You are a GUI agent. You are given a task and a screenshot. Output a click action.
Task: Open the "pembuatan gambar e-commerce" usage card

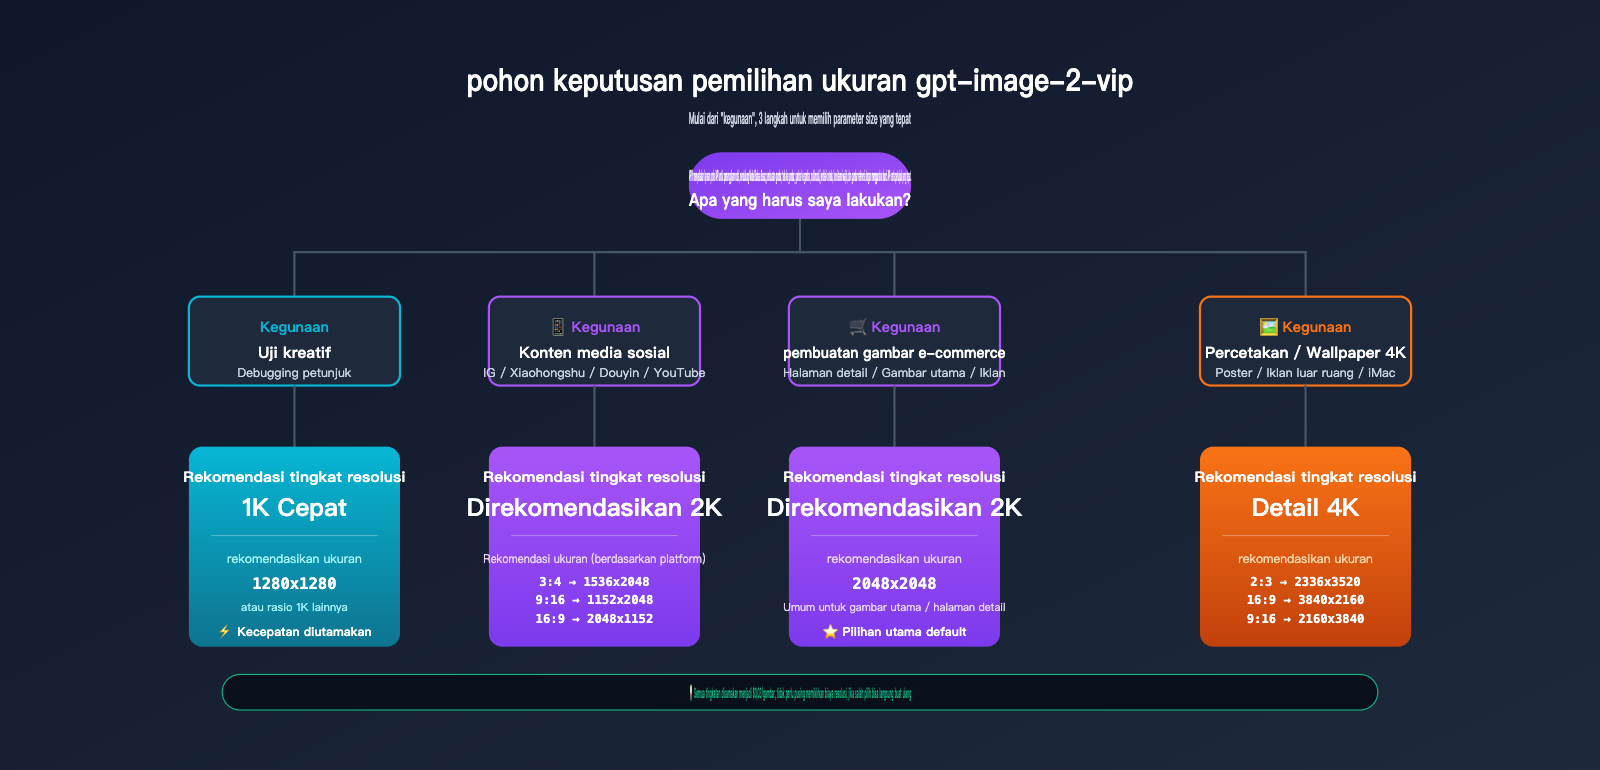894,341
